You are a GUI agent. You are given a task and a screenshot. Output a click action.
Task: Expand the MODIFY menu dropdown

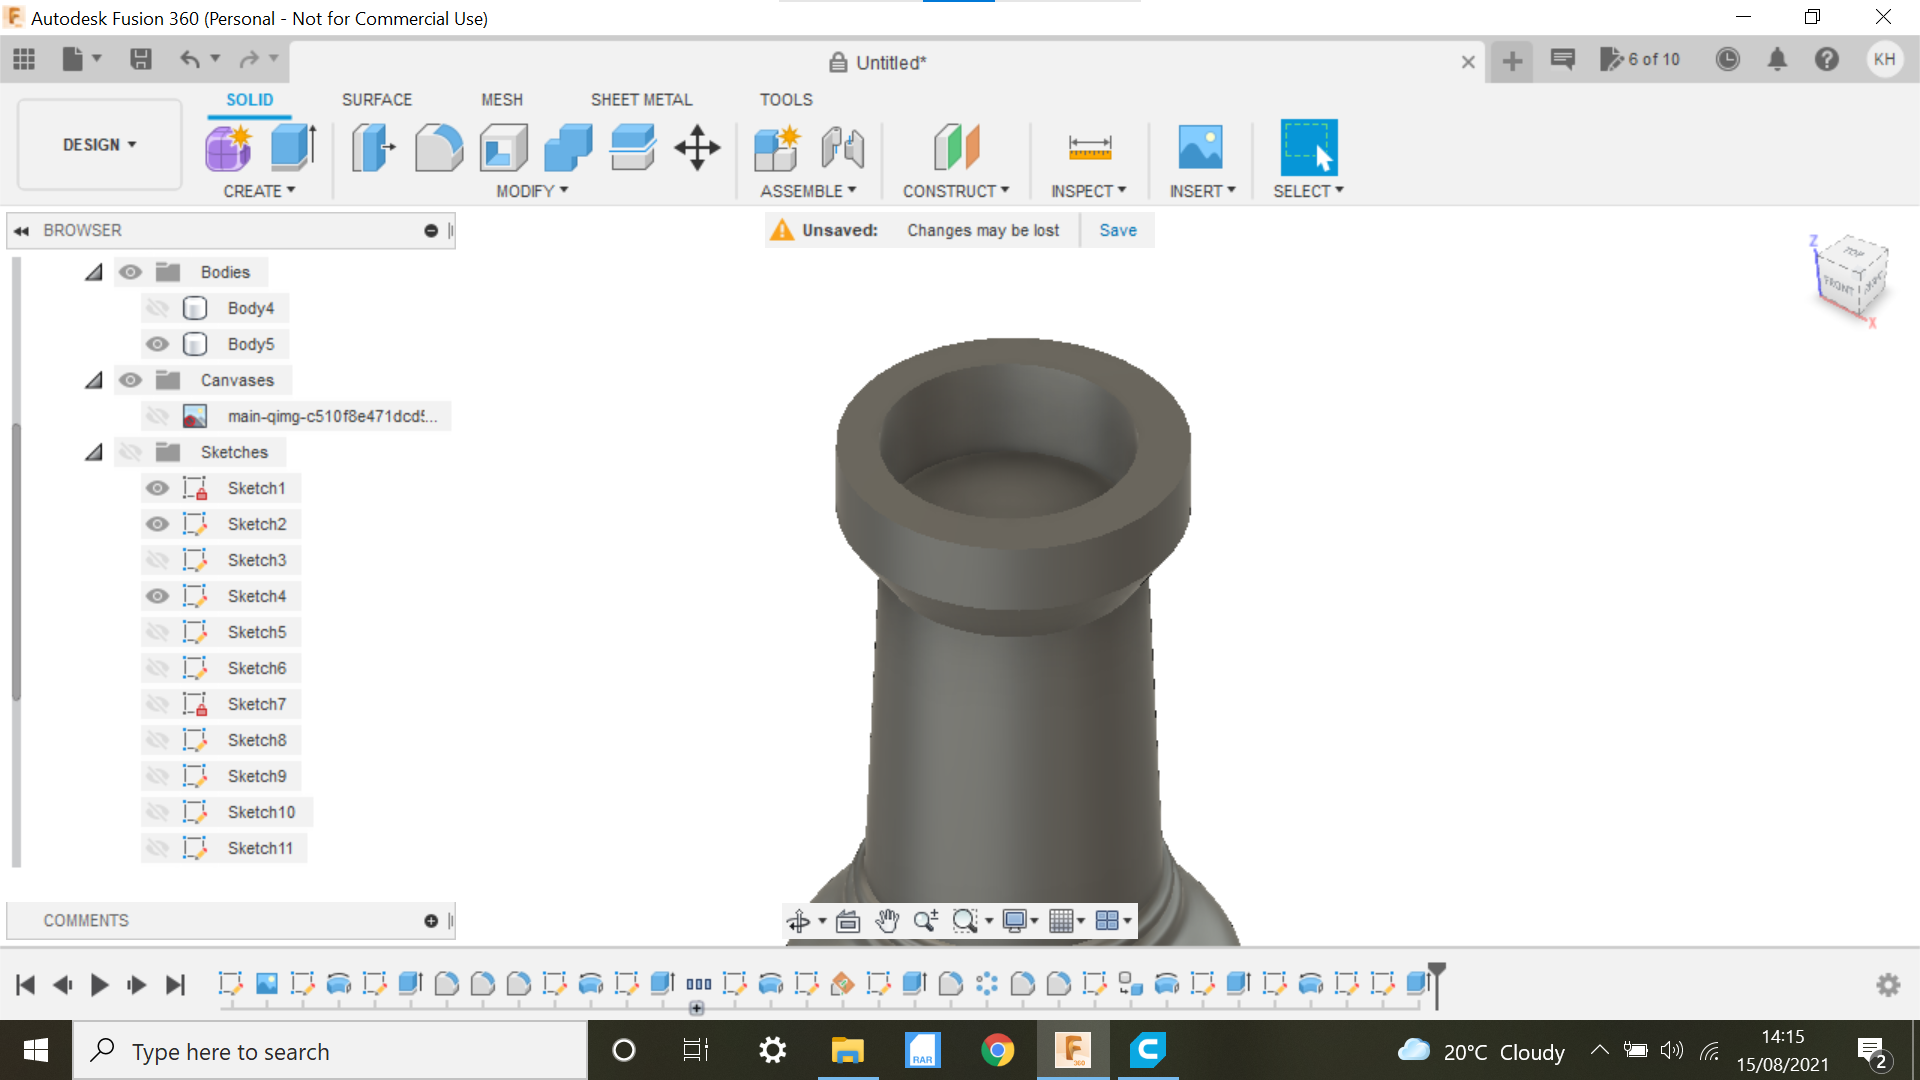532,191
